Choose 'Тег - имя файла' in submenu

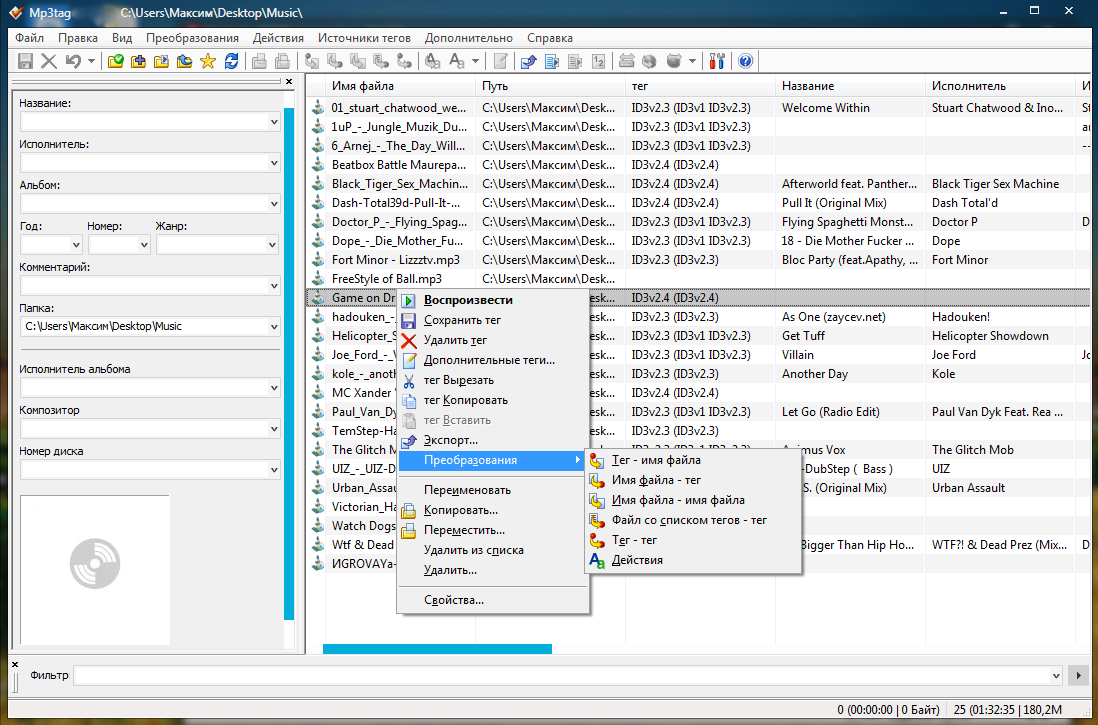click(693, 460)
